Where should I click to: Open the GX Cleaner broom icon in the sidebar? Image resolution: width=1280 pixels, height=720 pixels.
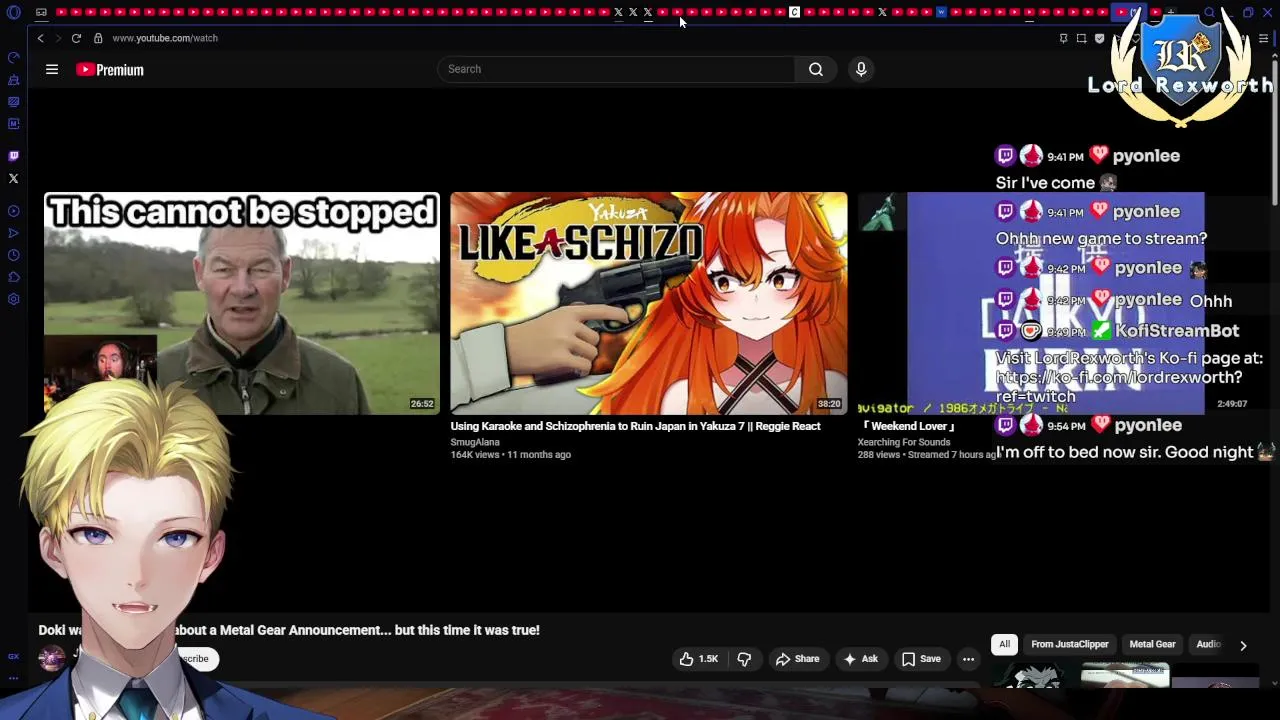click(x=13, y=79)
